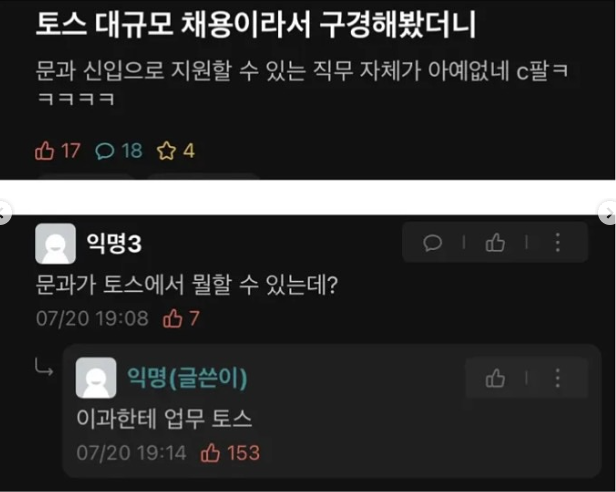Open 익명3's profile avatar
This screenshot has height=492, width=616.
[55, 244]
